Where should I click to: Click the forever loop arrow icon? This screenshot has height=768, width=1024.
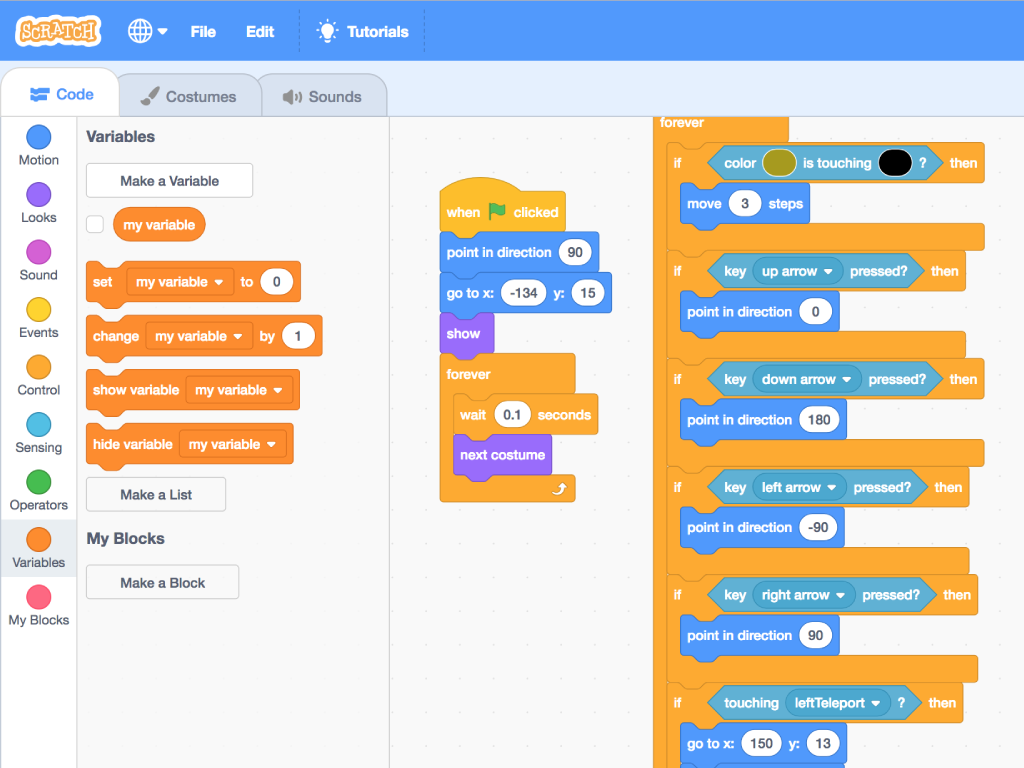coord(559,488)
